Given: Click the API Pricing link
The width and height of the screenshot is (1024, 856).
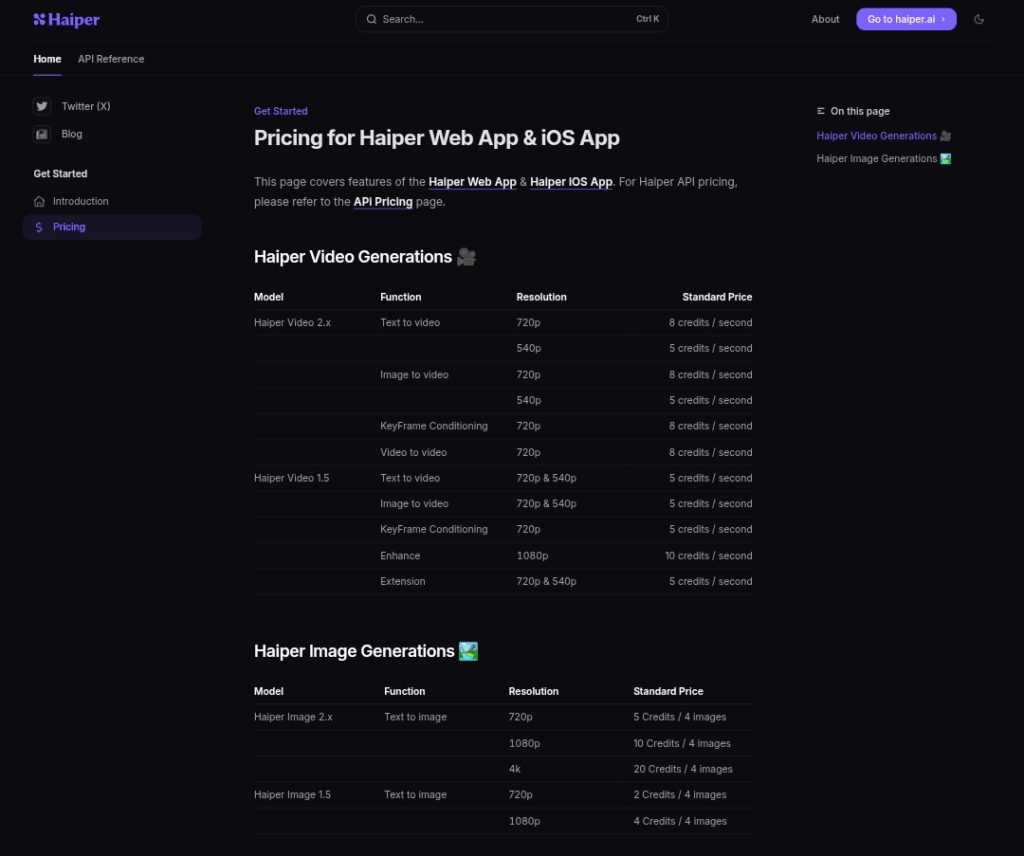Looking at the screenshot, I should pos(383,202).
